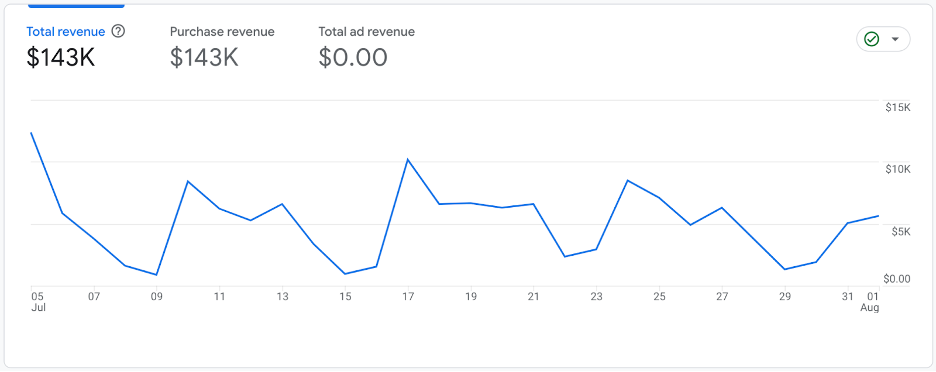Click the 21 x-axis date label

[x=534, y=296]
